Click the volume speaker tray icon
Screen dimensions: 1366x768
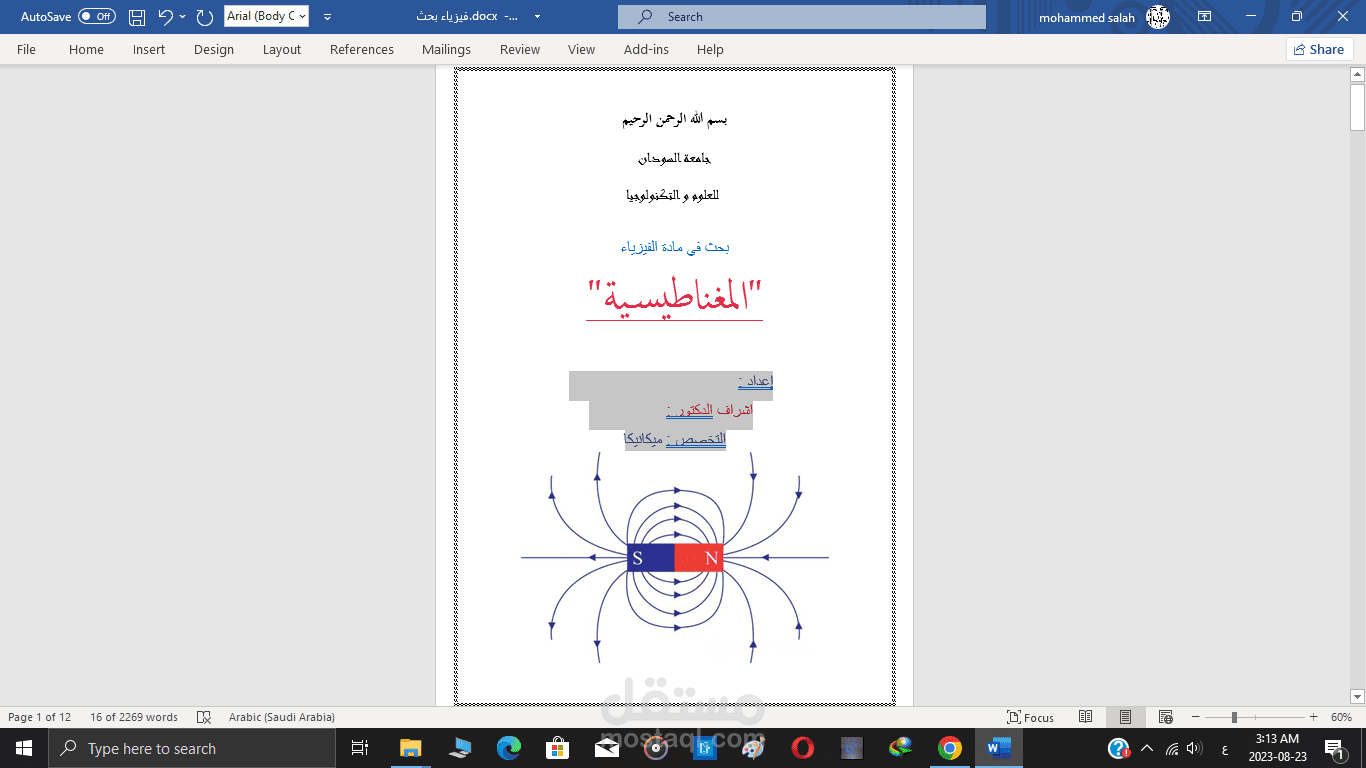click(1194, 748)
